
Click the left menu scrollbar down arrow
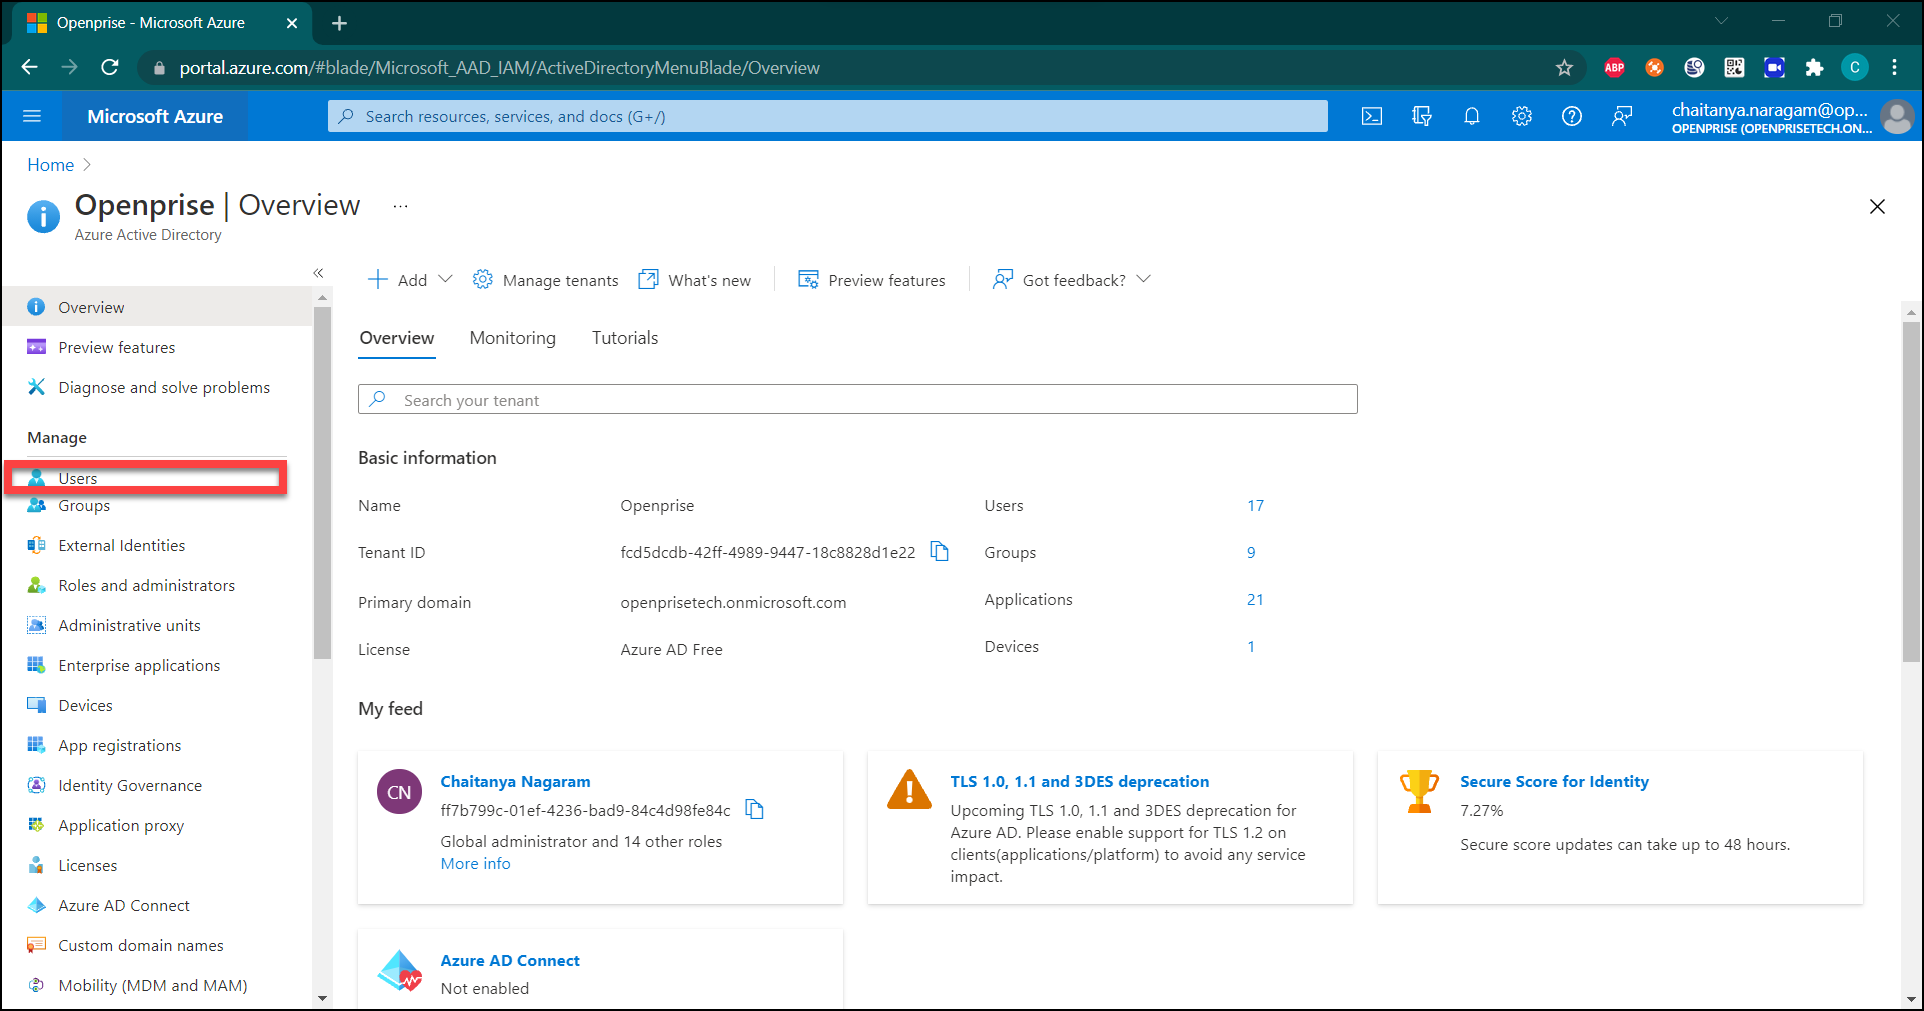pyautogui.click(x=322, y=998)
